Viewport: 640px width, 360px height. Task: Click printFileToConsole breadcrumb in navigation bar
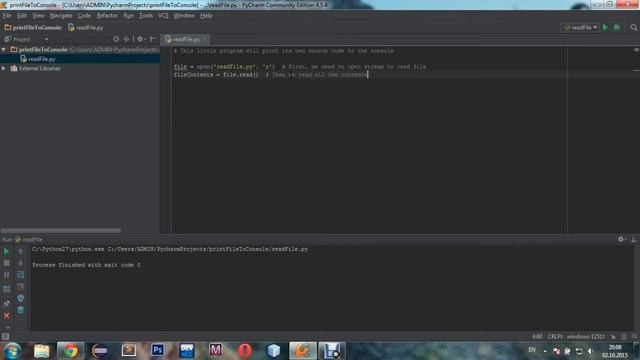tap(33, 28)
